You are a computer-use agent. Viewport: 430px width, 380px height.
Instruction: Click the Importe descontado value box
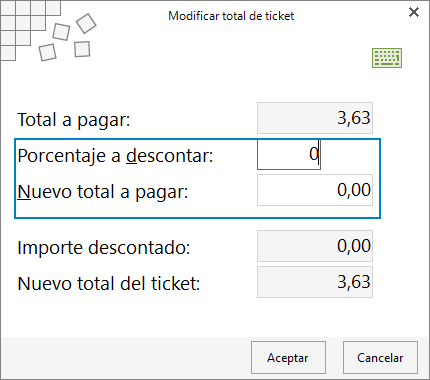[x=315, y=246]
